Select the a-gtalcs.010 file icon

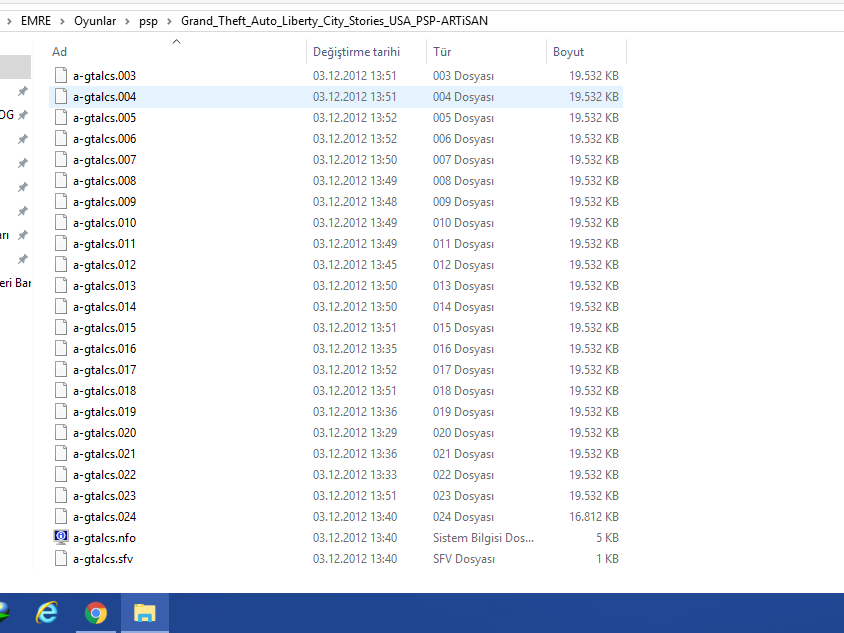(x=61, y=223)
